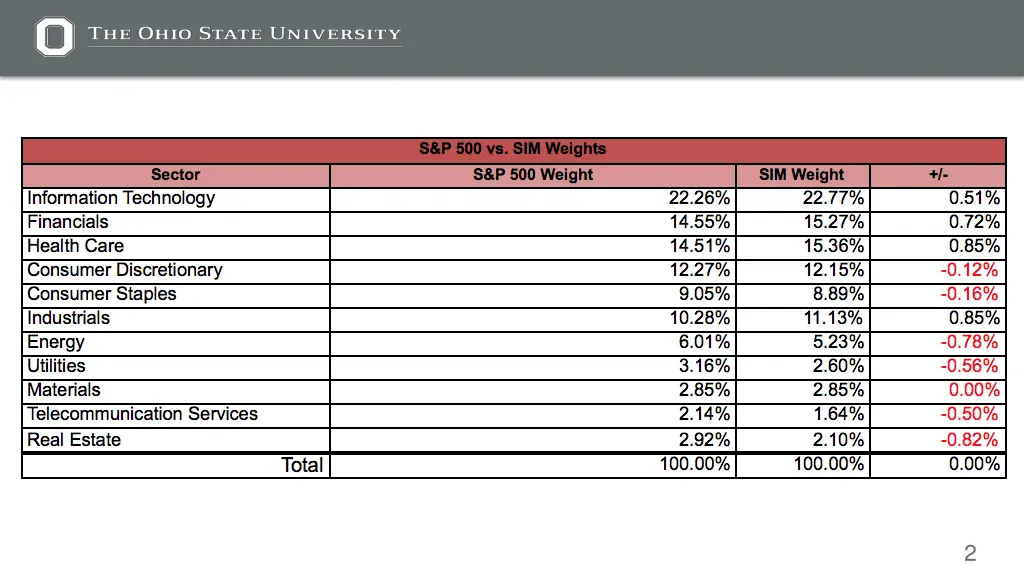The height and width of the screenshot is (576, 1024).
Task: Click The Ohio State University title text
Action: point(244,33)
